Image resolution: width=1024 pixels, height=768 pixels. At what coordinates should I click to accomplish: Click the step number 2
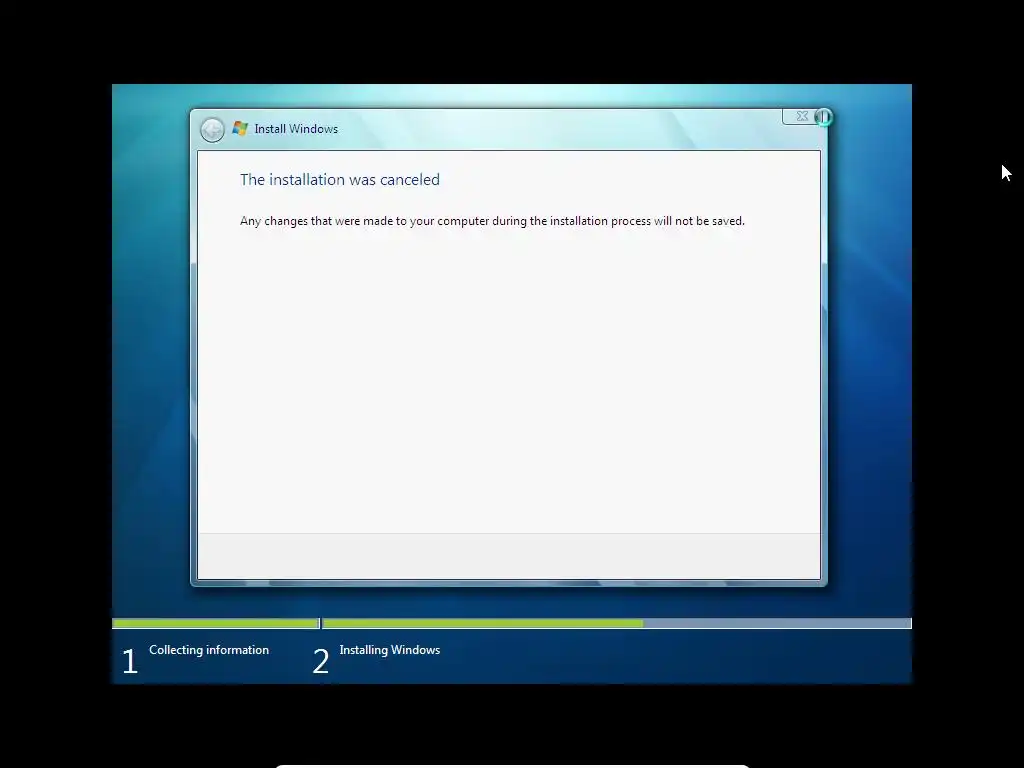pos(321,661)
